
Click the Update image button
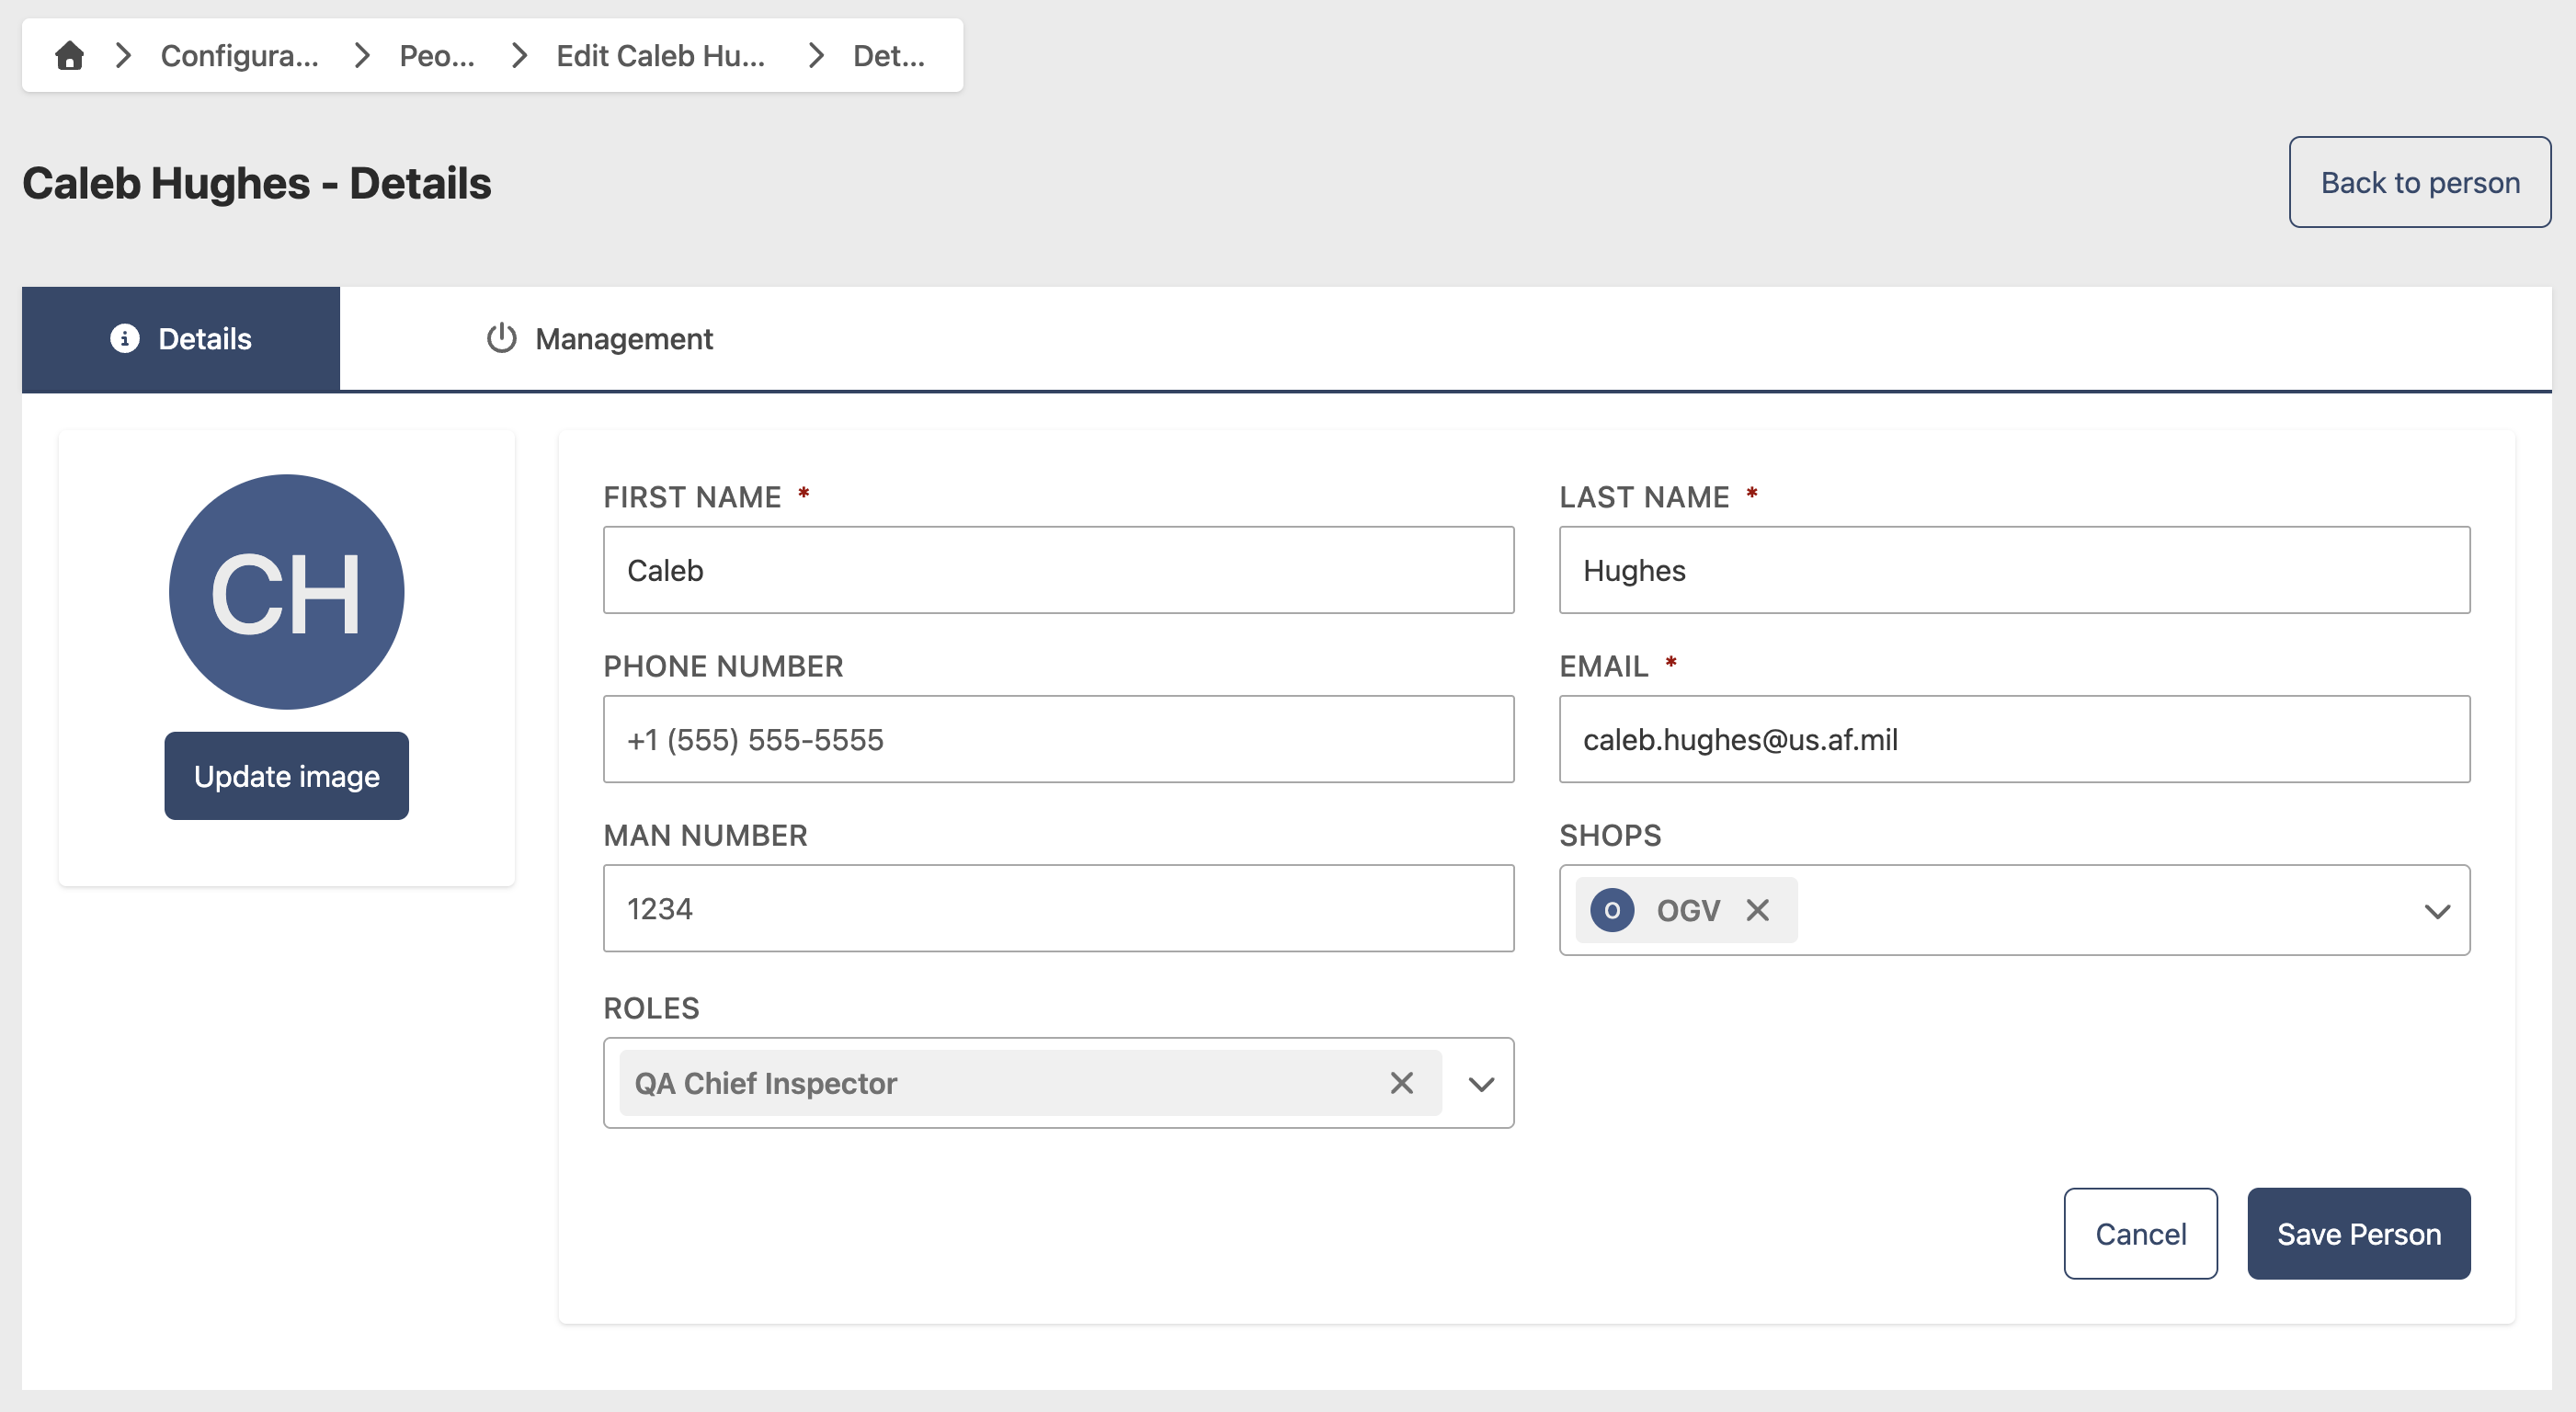pyautogui.click(x=286, y=776)
